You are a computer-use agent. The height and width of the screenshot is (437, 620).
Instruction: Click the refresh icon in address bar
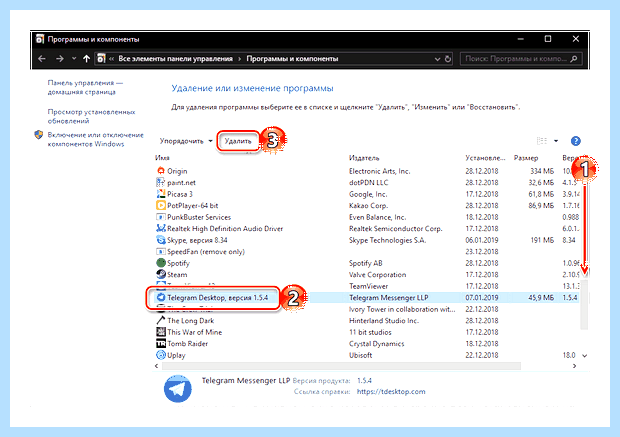[448, 59]
